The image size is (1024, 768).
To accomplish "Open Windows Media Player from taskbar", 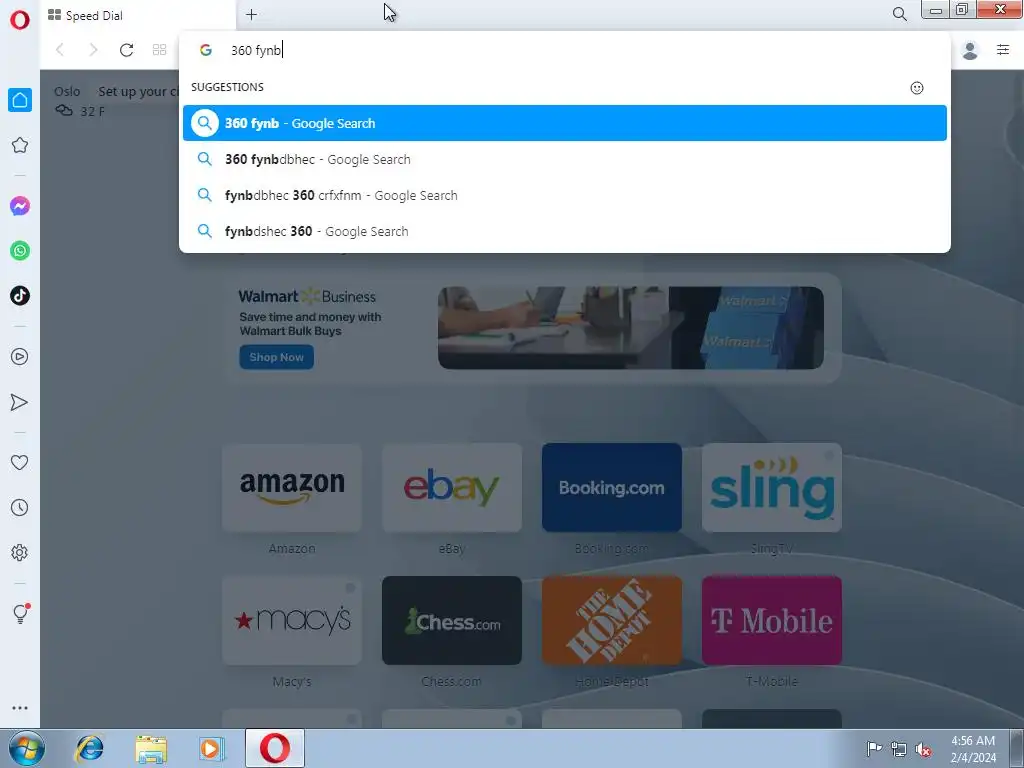I will [x=211, y=748].
